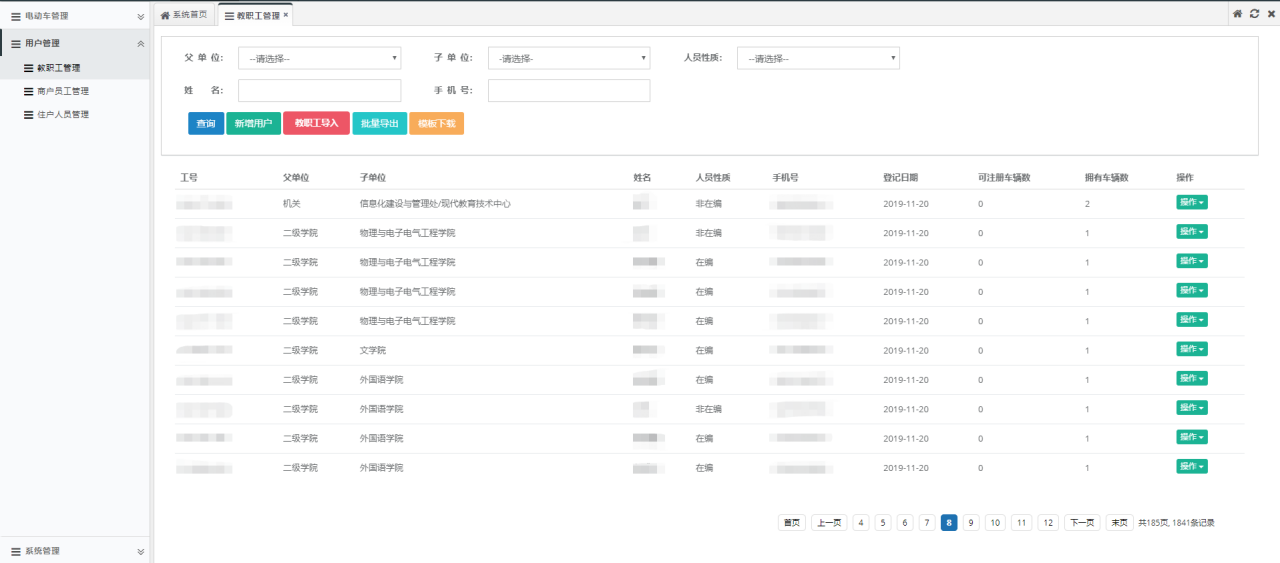This screenshot has width=1280, height=563.
Task: Click the home icon in top-right toolbar
Action: pos(1237,14)
